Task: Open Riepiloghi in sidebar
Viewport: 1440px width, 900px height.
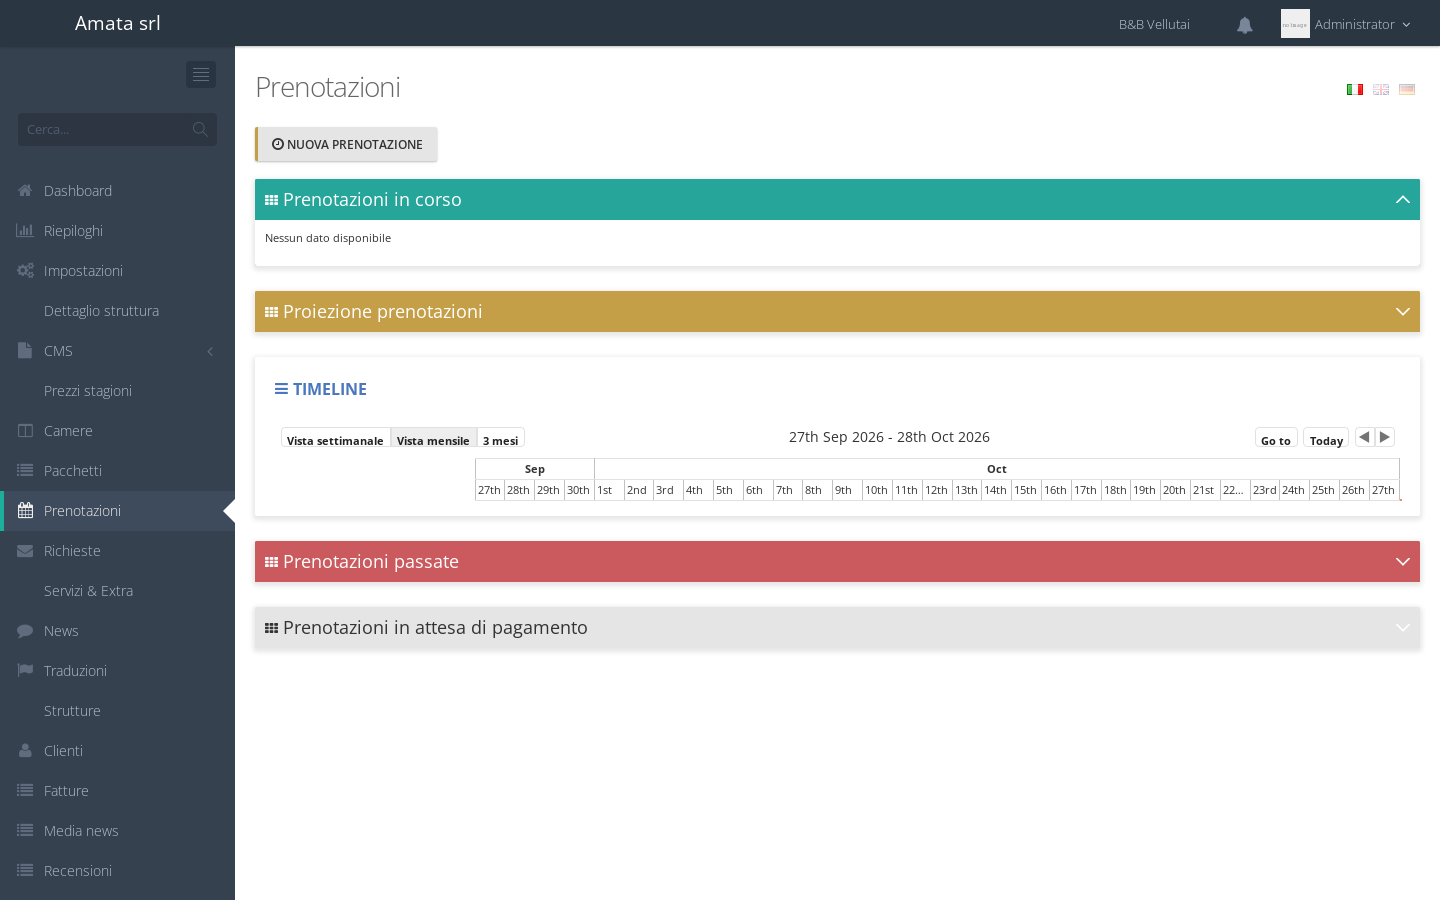Action: (118, 231)
